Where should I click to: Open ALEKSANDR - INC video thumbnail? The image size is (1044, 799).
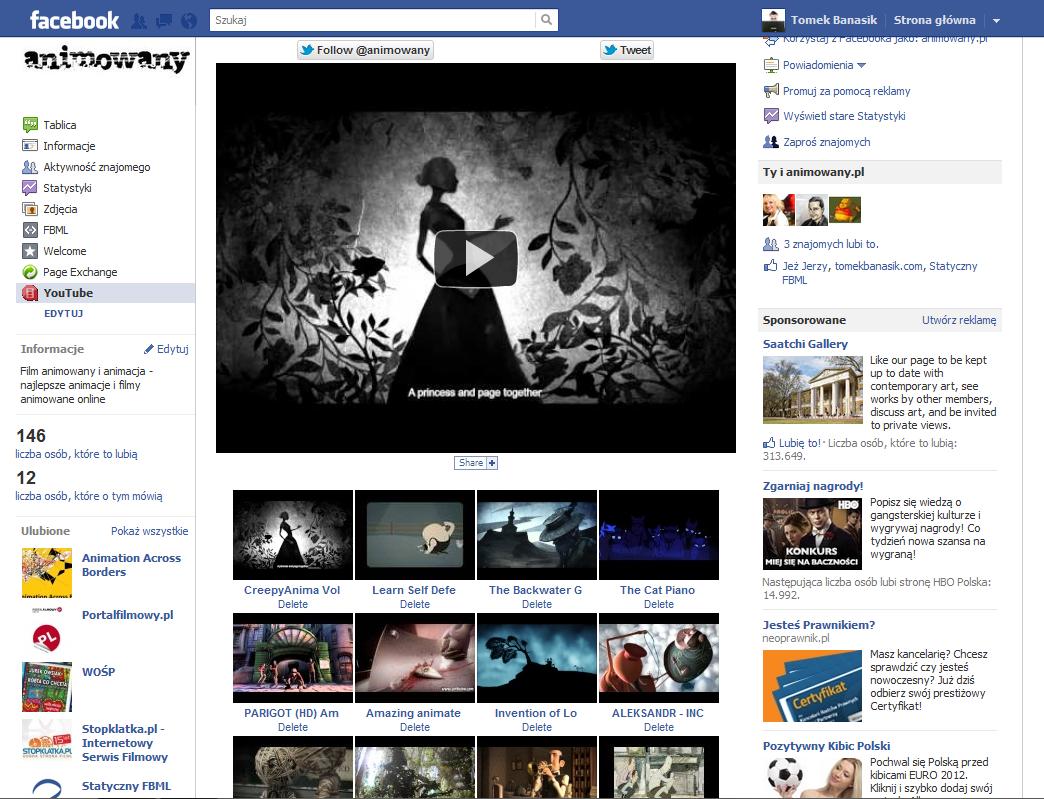click(x=659, y=658)
